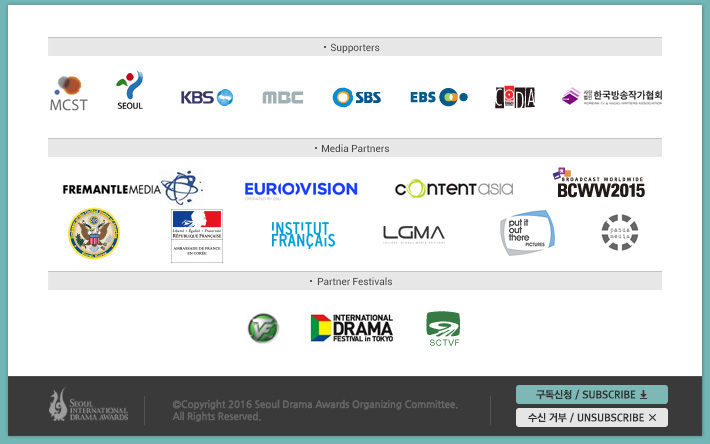Viewport: 710px width, 444px height.
Task: Click the copyright 2016 footer text
Action: point(315,411)
